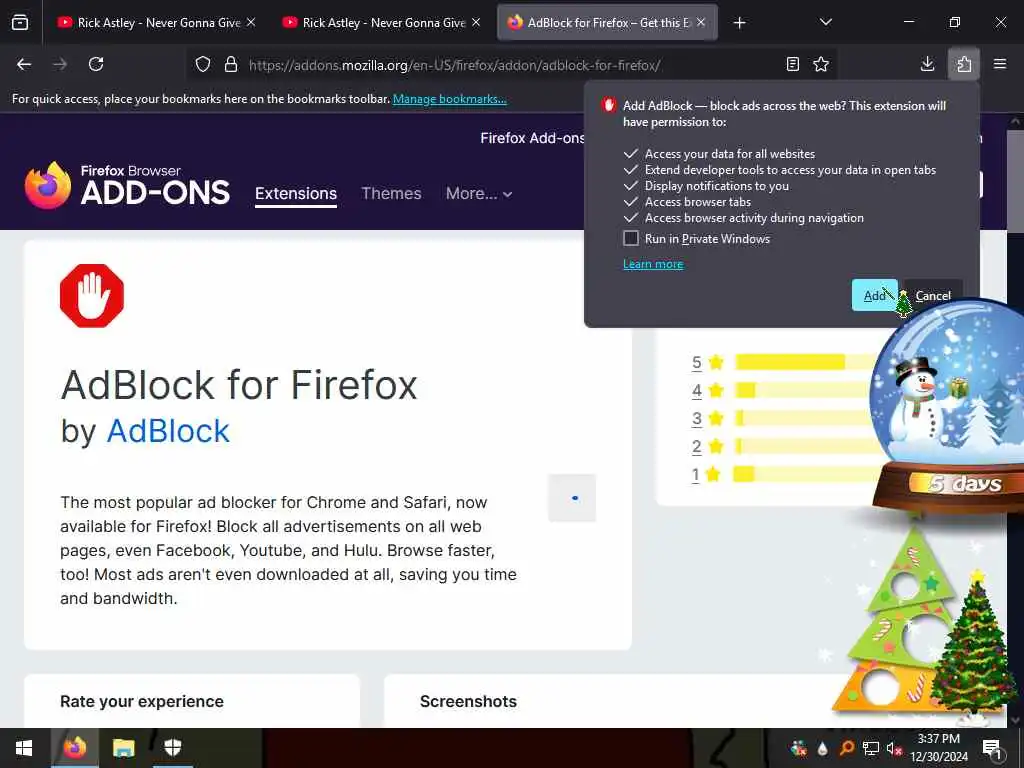Cancel the AdBlock installation prompt
This screenshot has height=768, width=1024.
point(933,295)
